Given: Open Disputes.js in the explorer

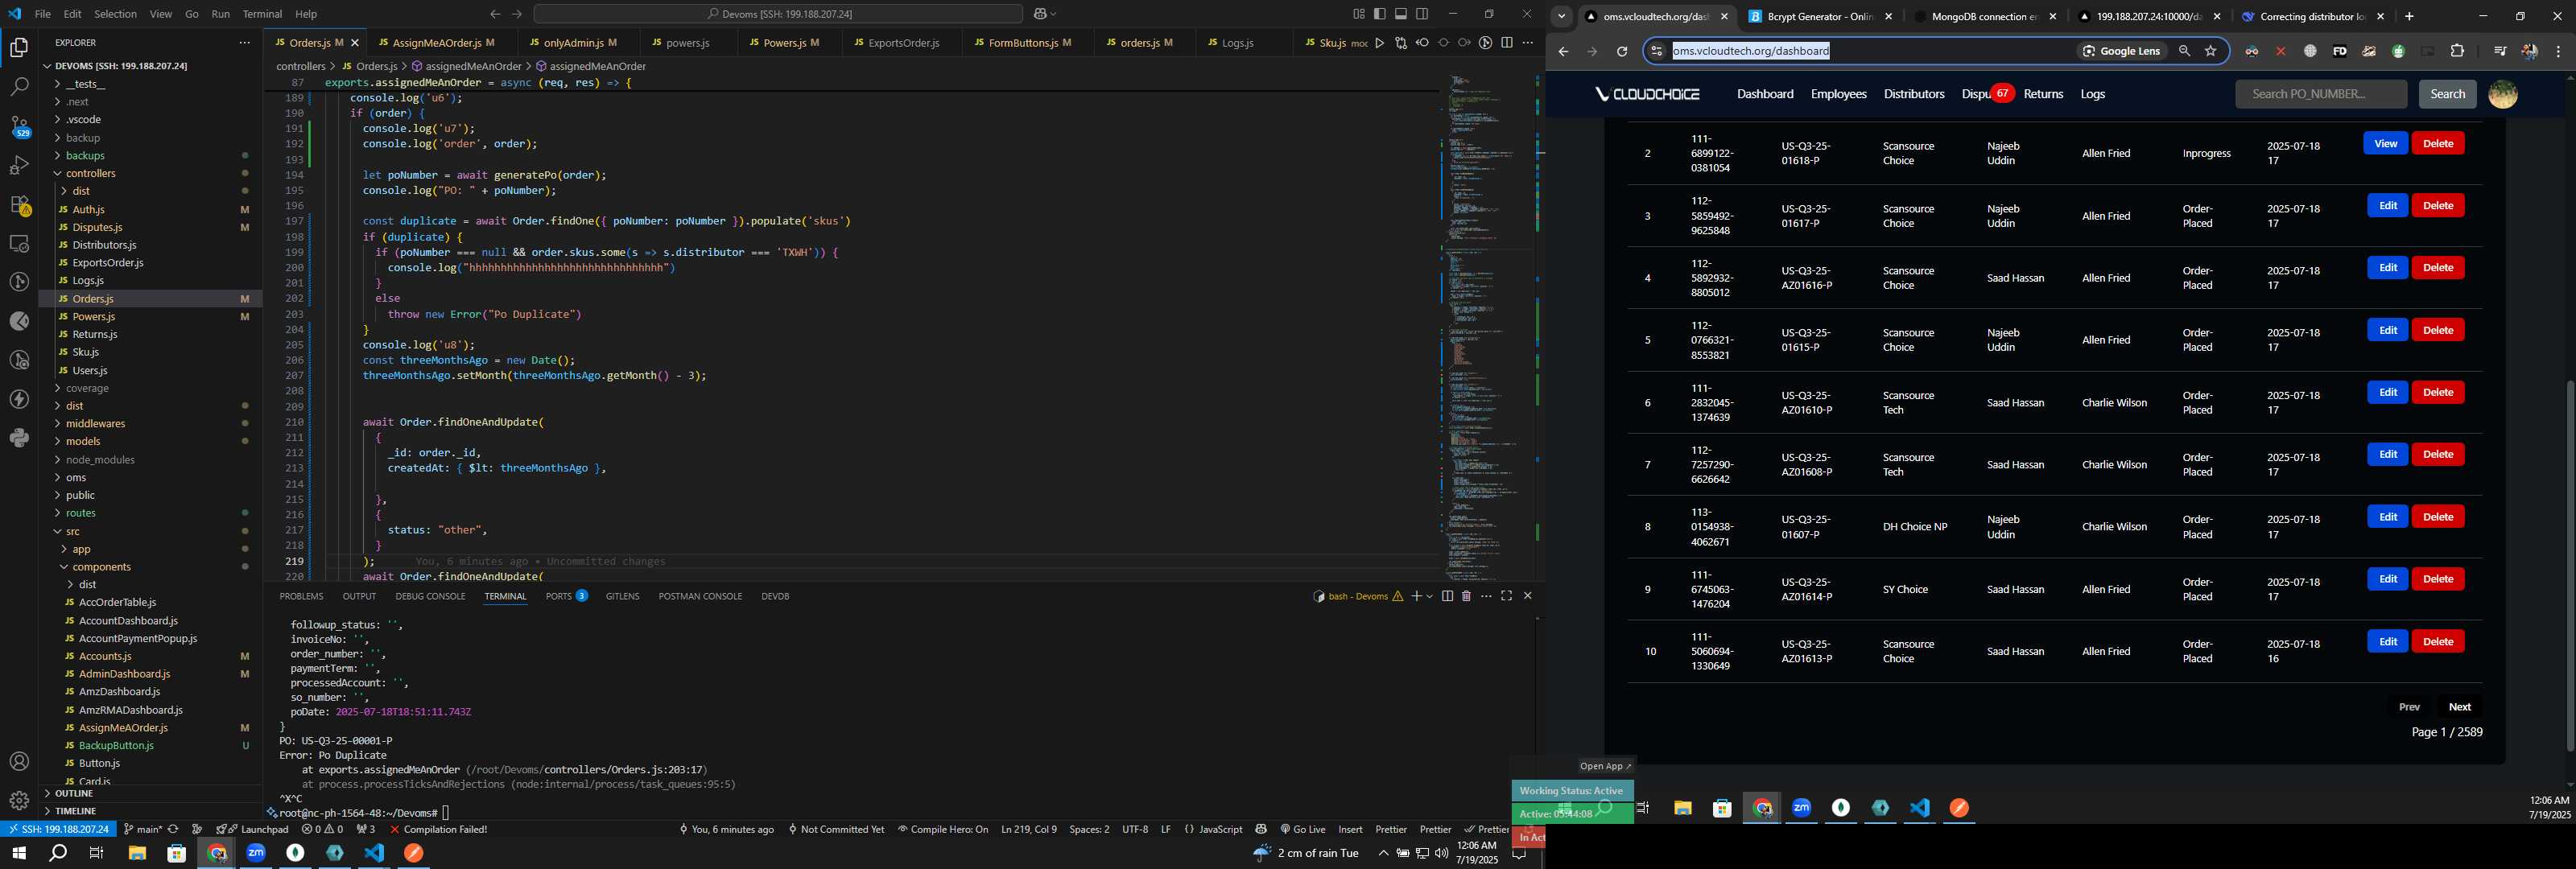Looking at the screenshot, I should point(97,227).
